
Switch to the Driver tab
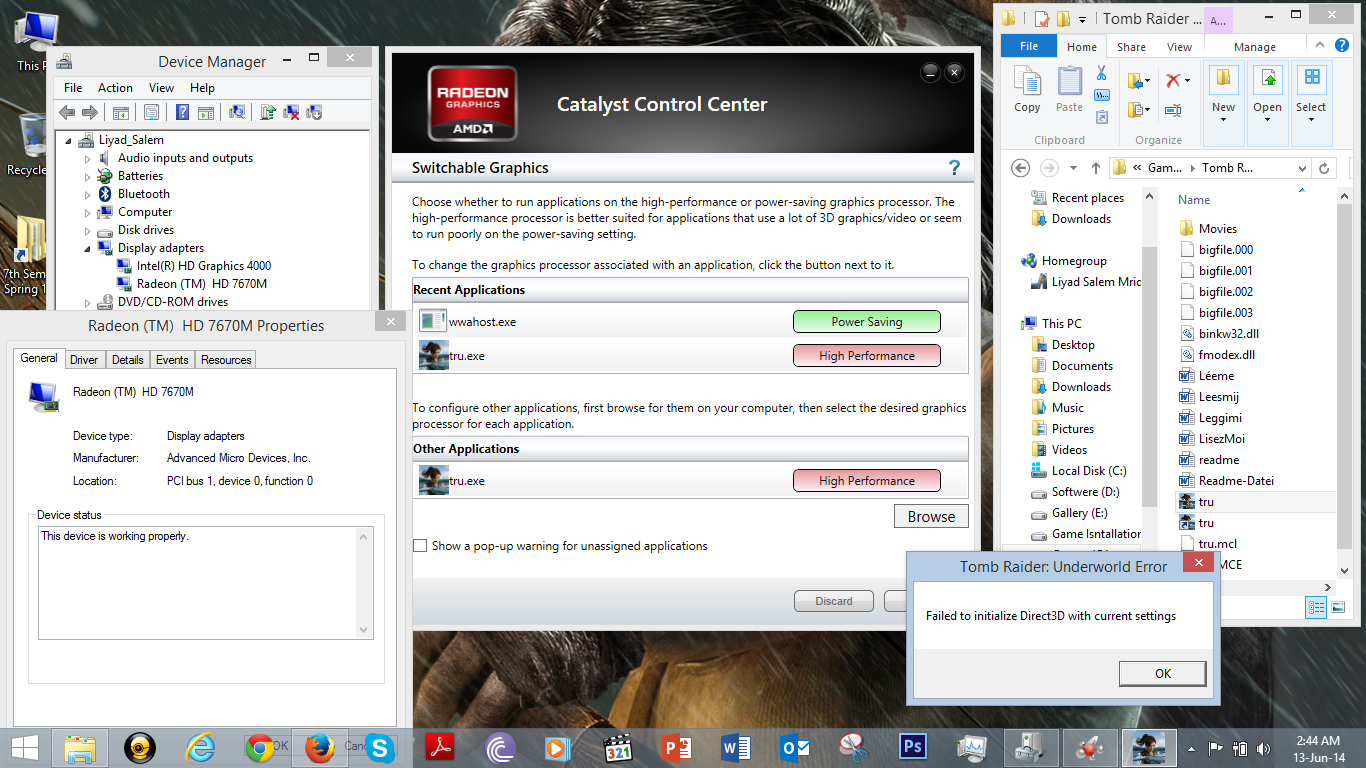coord(84,360)
